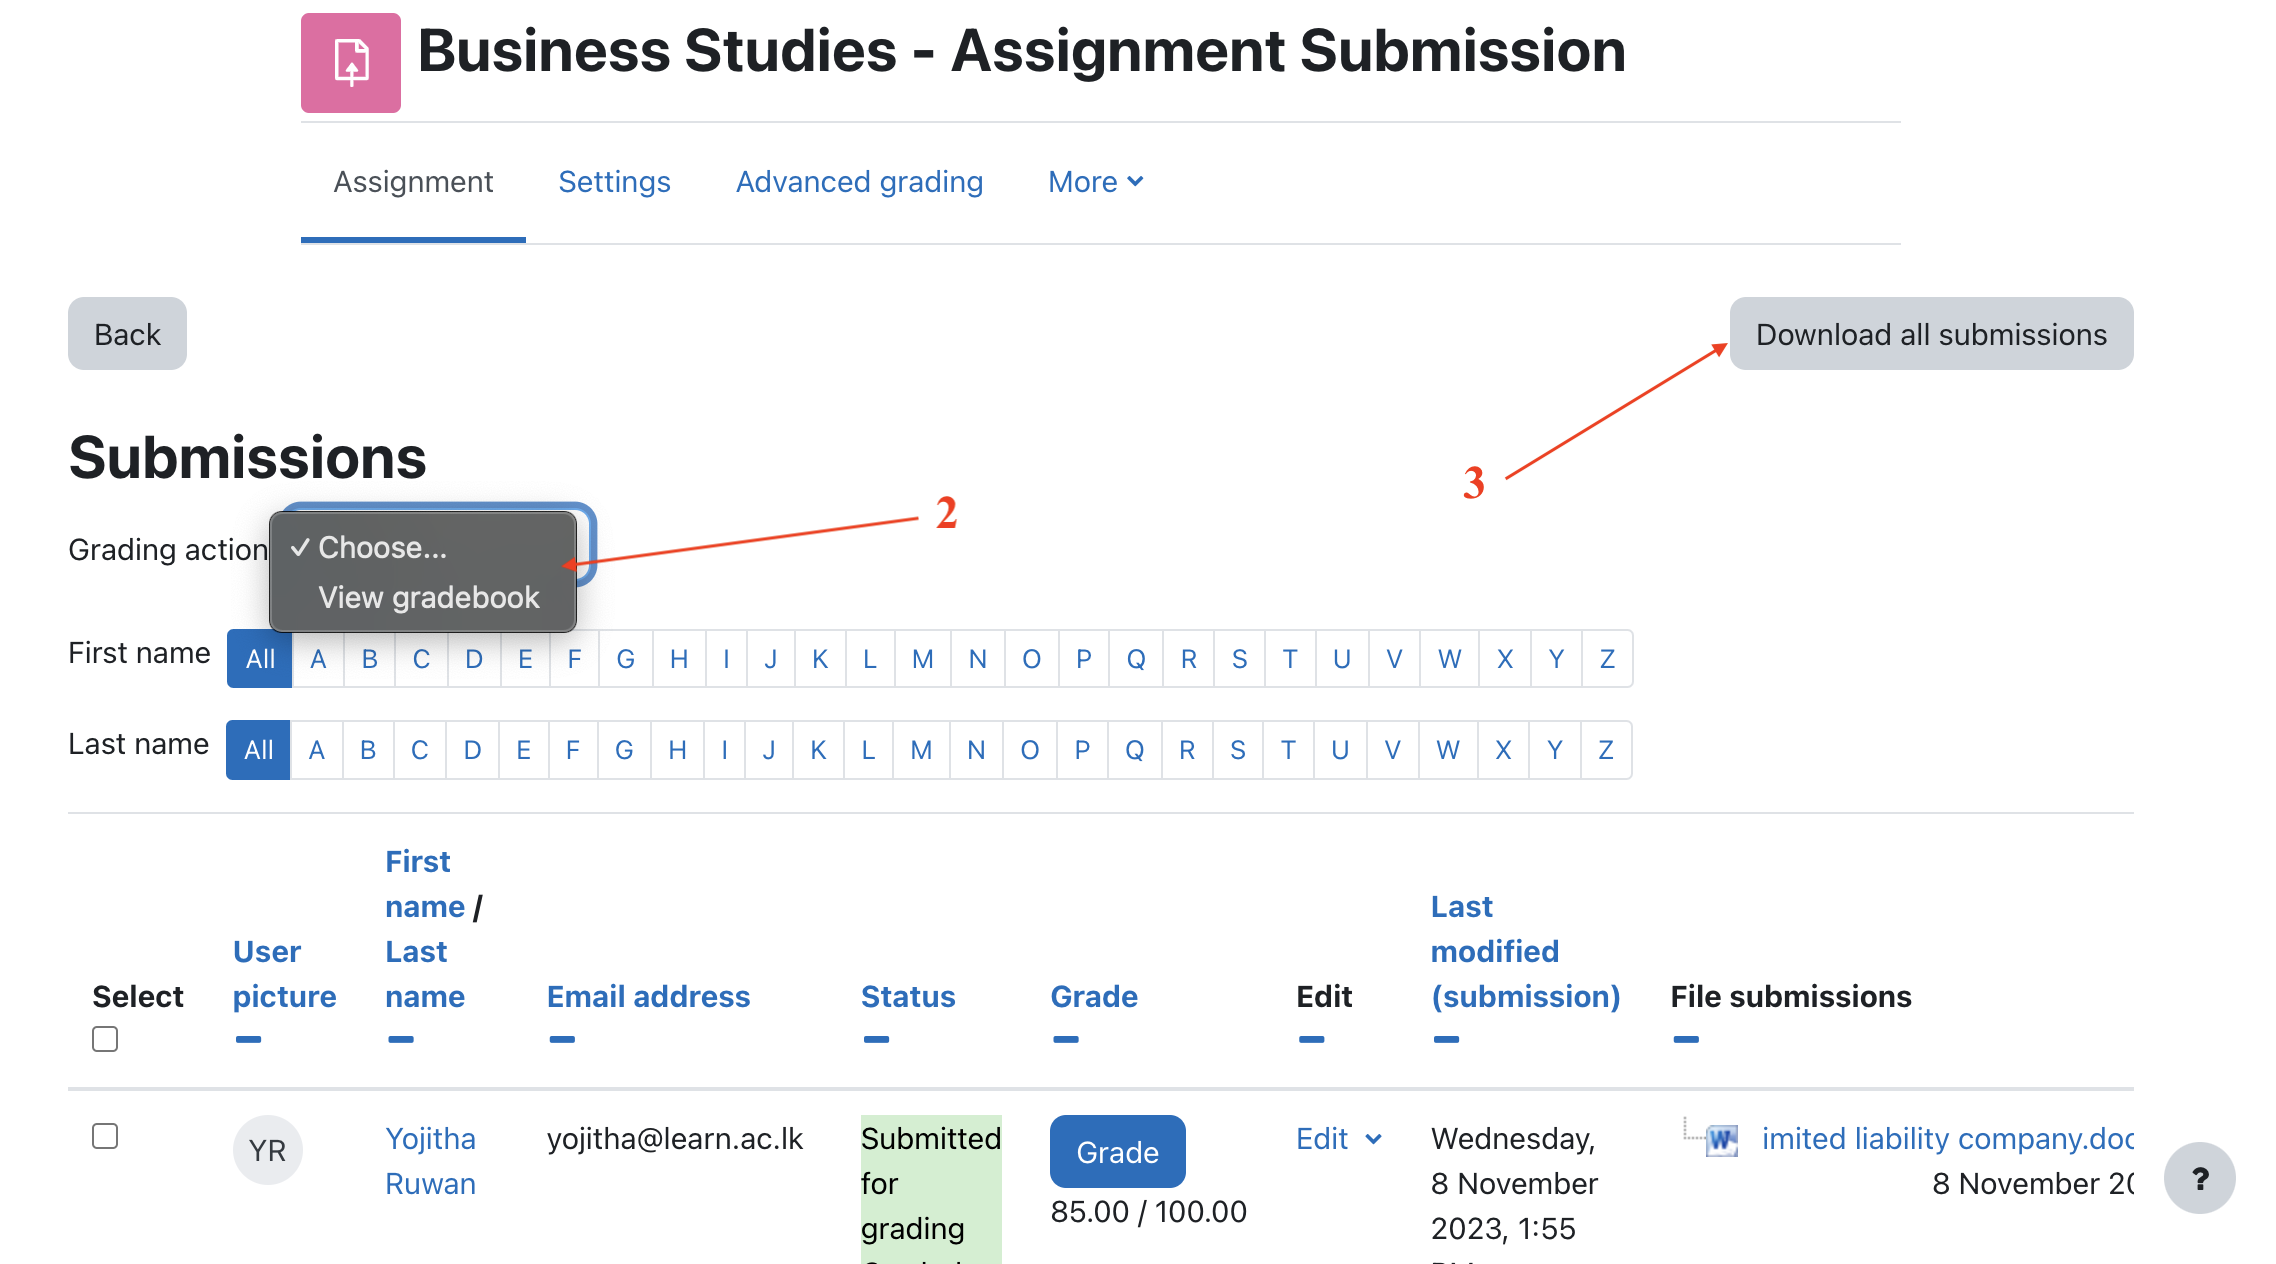Click the Word document file icon
This screenshot has width=2276, height=1264.
pos(1722,1139)
